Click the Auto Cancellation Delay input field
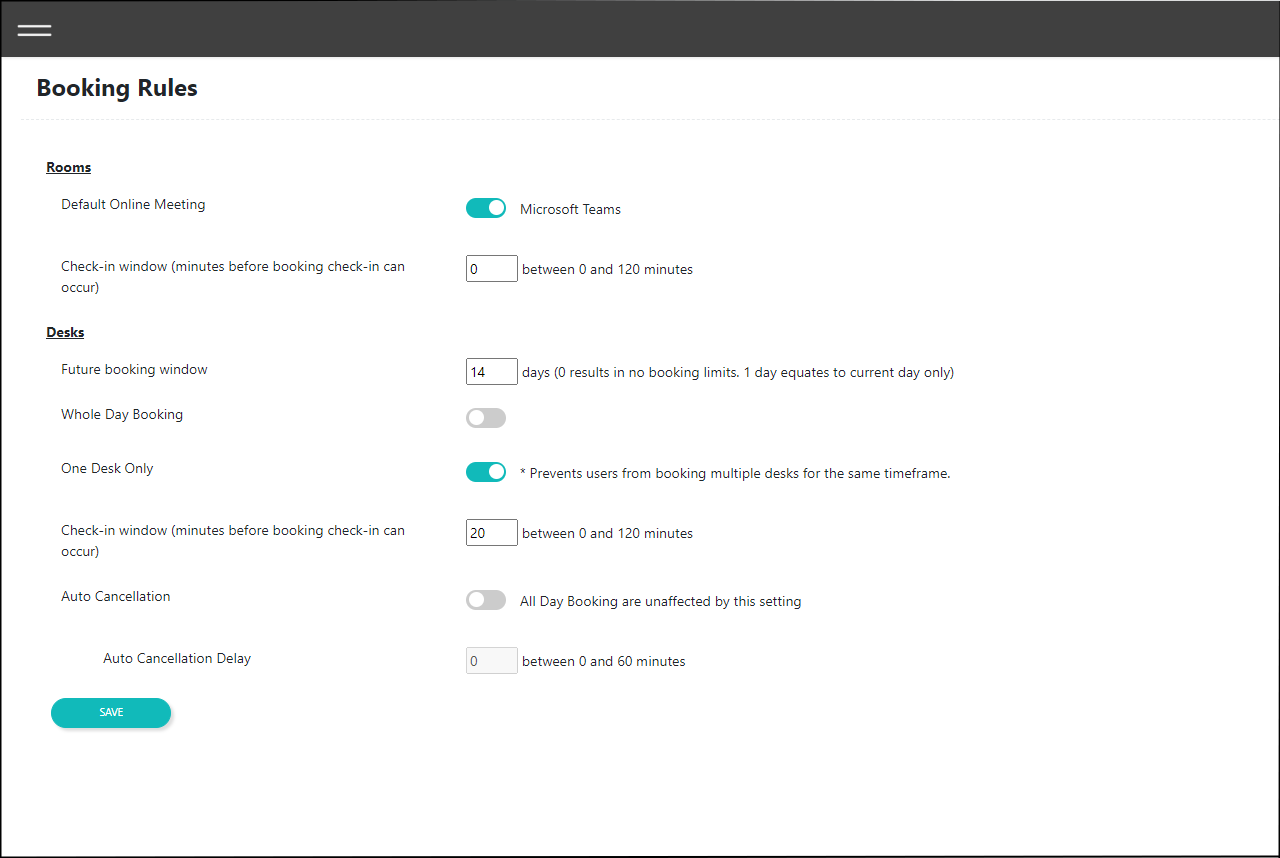The height and width of the screenshot is (858, 1280). (x=491, y=660)
